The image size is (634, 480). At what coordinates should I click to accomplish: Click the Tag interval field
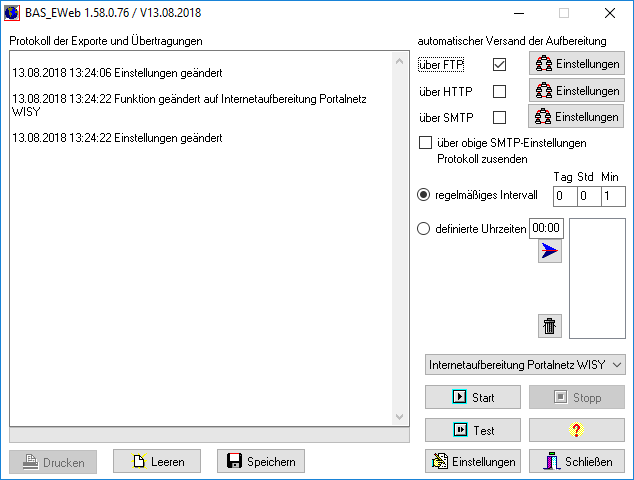coord(565,197)
